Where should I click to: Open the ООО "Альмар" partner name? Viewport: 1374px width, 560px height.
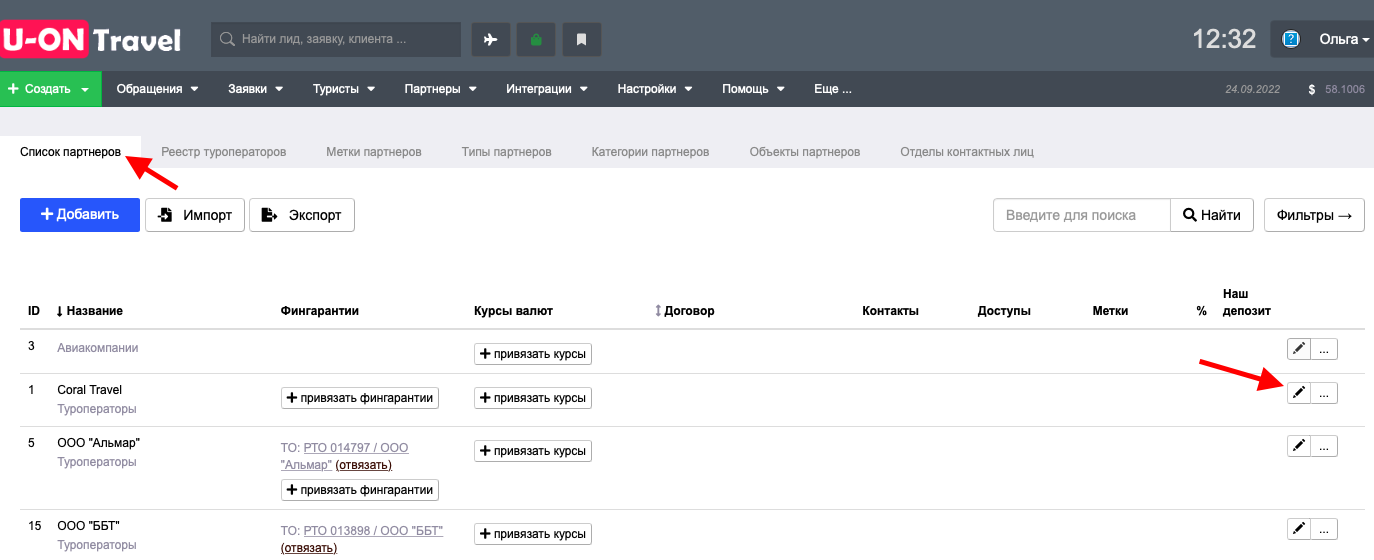(98, 443)
